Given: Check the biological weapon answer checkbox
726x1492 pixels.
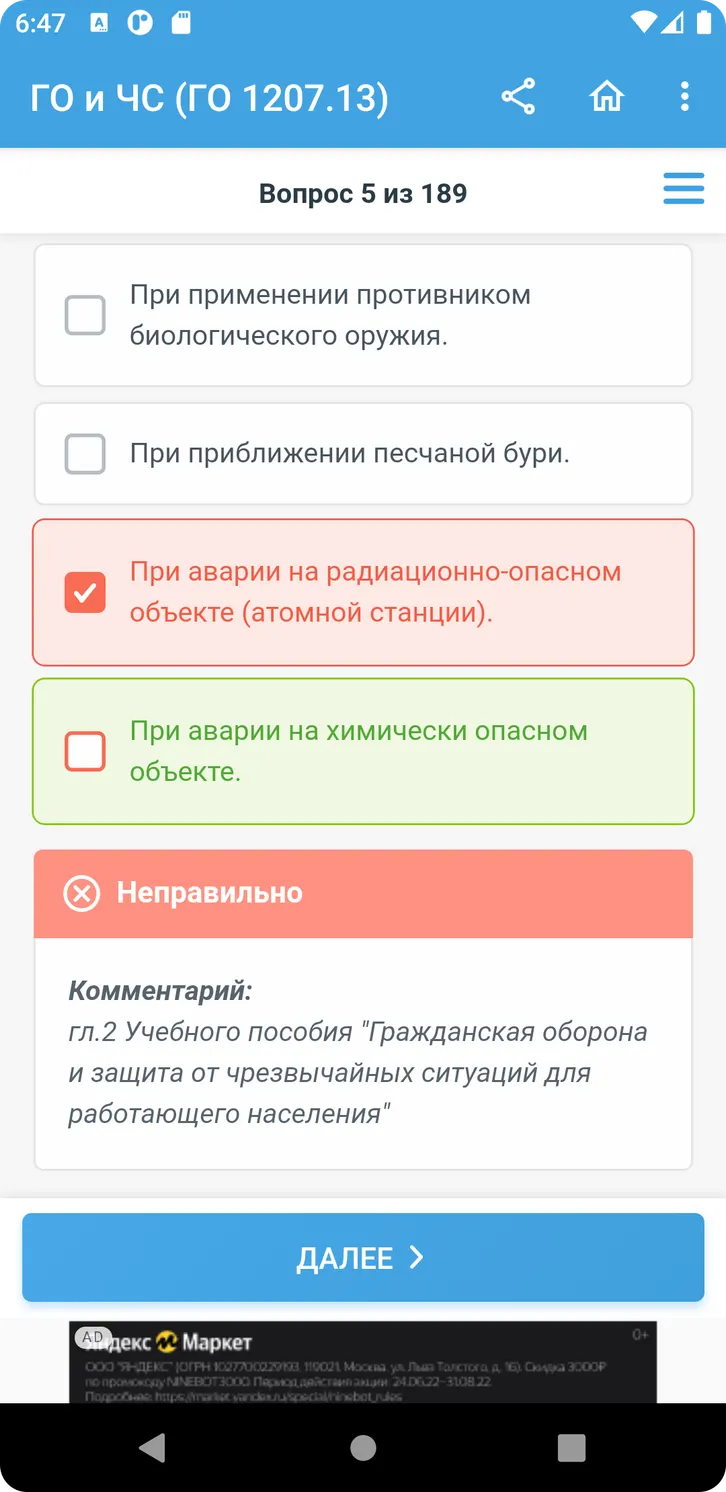Looking at the screenshot, I should (x=85, y=315).
